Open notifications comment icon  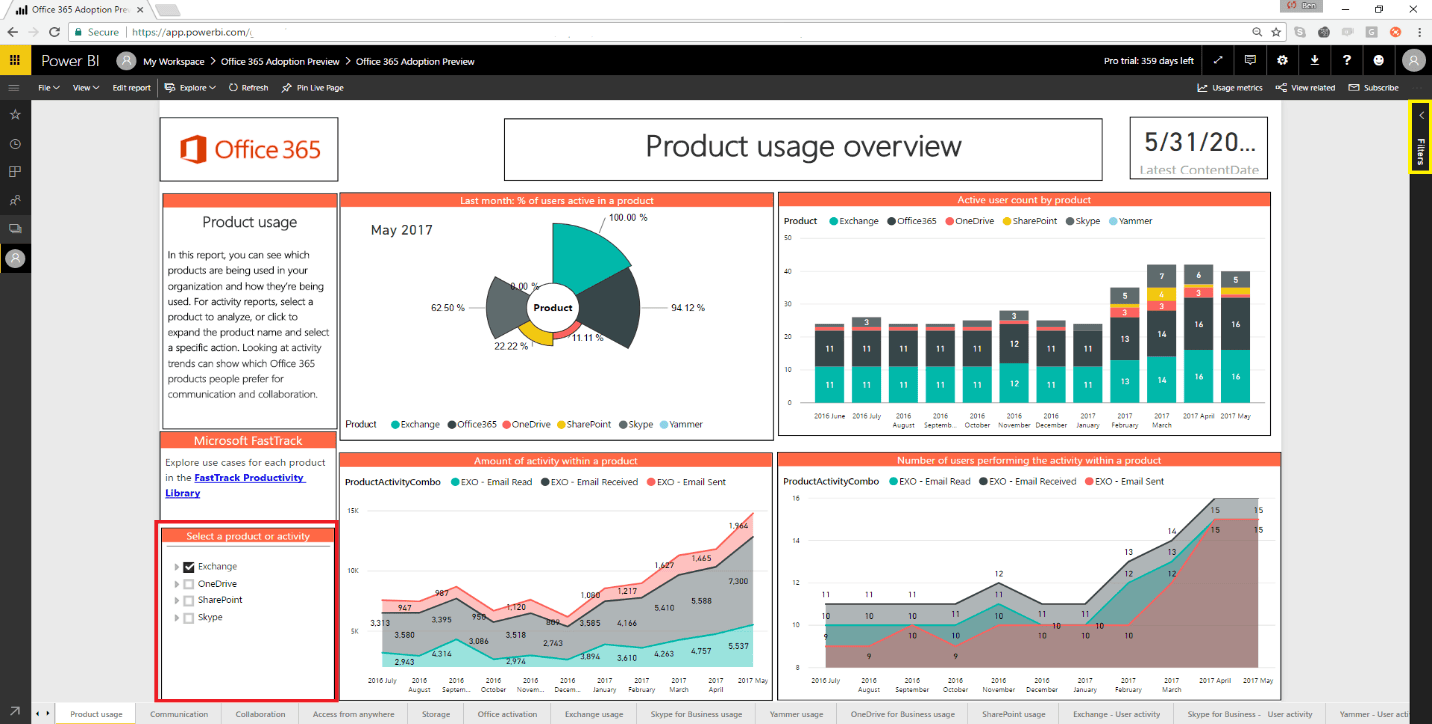(x=1250, y=61)
